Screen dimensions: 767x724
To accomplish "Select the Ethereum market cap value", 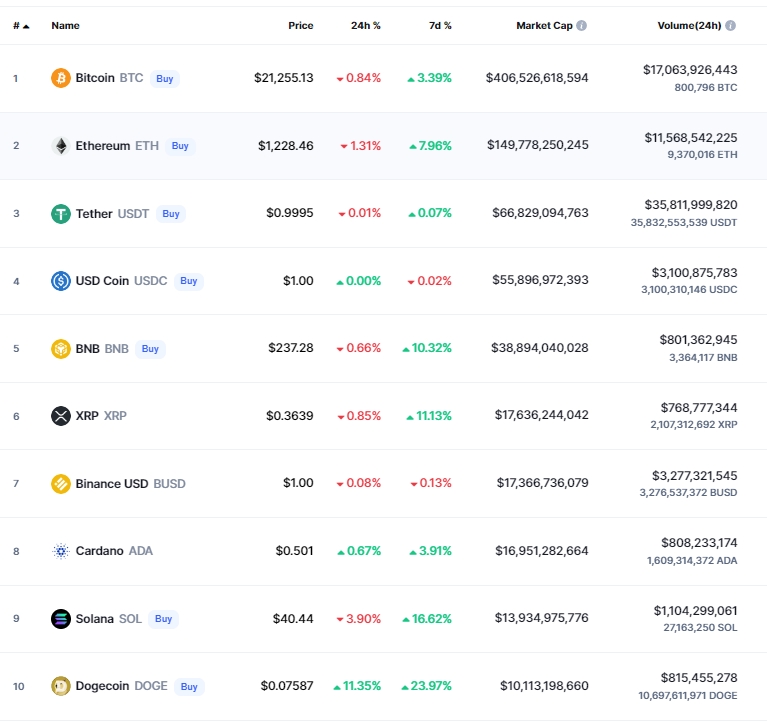I will pos(538,145).
